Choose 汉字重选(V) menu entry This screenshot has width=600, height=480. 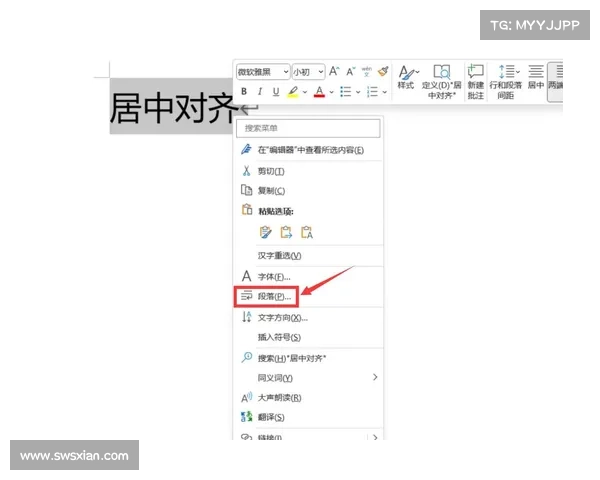pos(308,255)
